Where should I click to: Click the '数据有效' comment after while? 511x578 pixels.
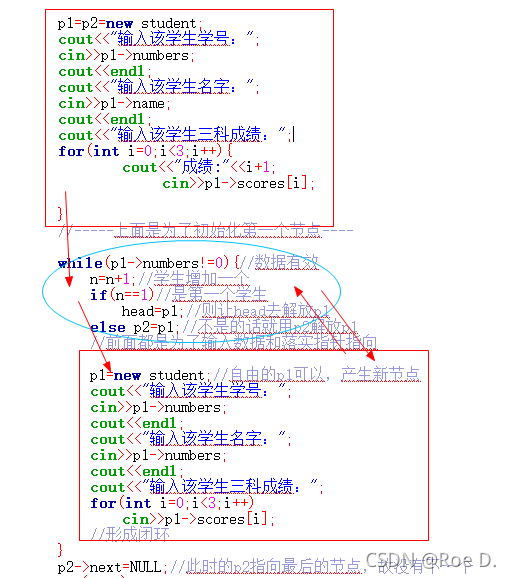tap(286, 262)
